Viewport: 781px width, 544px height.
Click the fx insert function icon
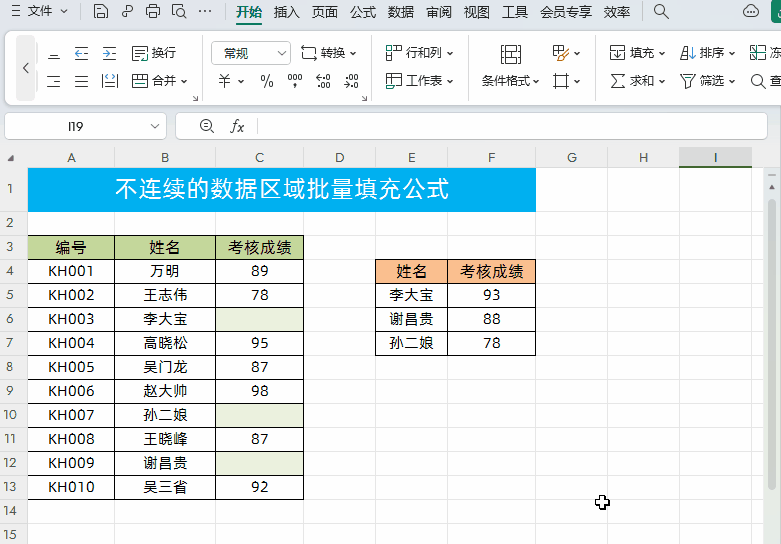[237, 126]
